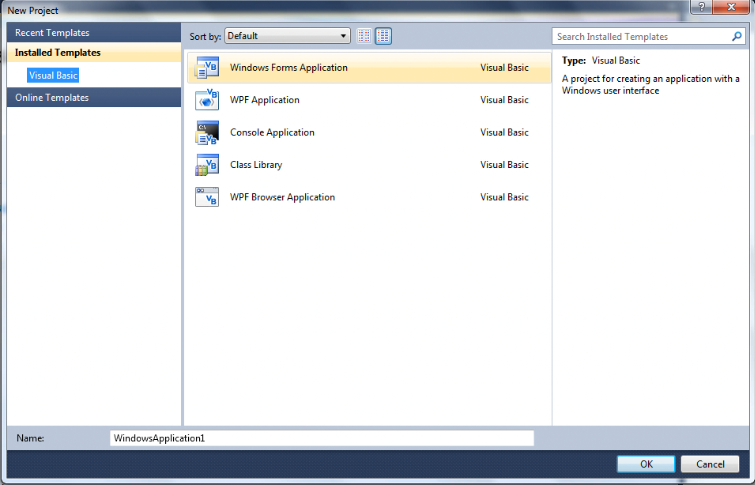This screenshot has height=485, width=755.
Task: Select 'Console Application' template name
Action: tap(272, 132)
